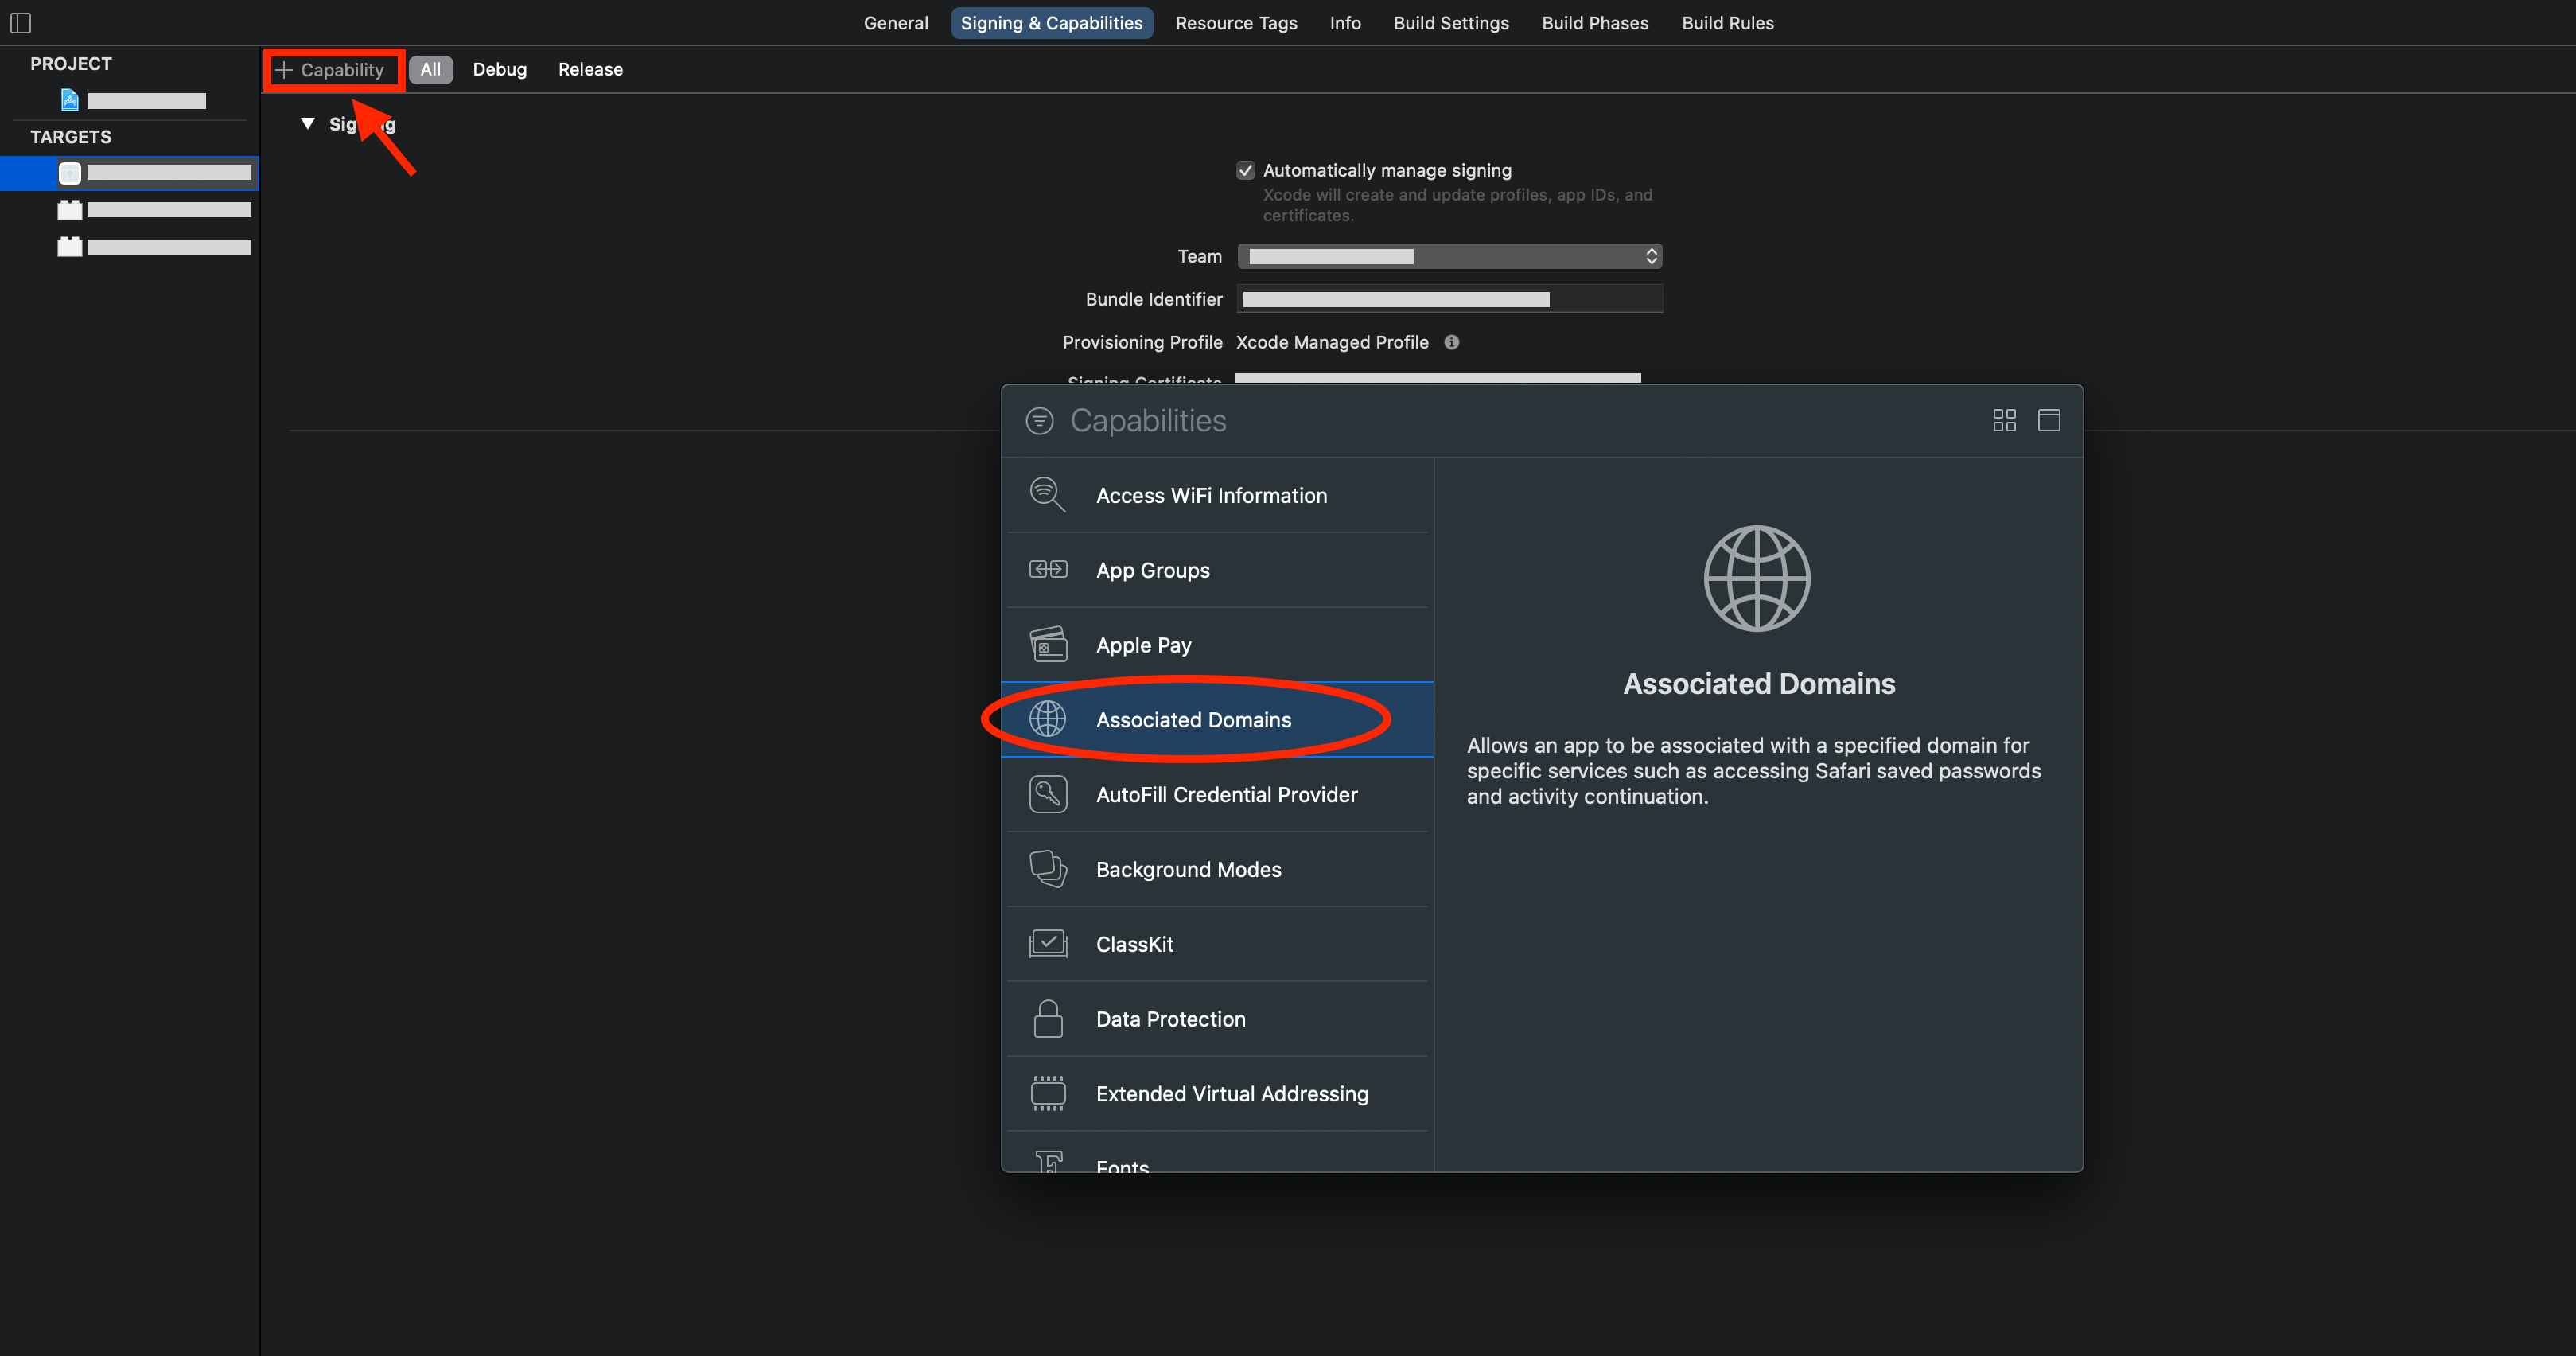This screenshot has height=1356, width=2576.
Task: Toggle the navigator sidebar icon
Action: coord(21,22)
